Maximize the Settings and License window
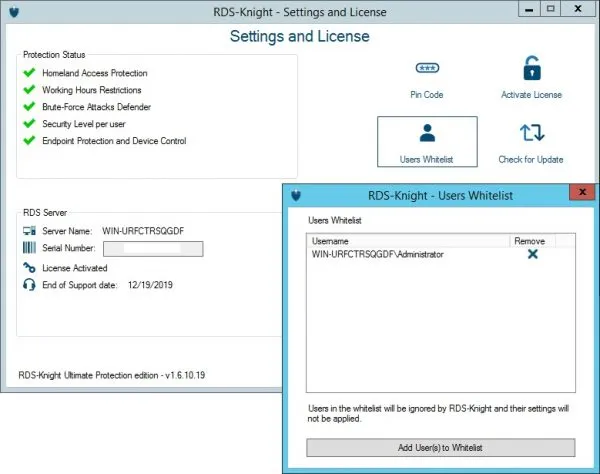Screen dimensions: 600x474 point(550,9)
